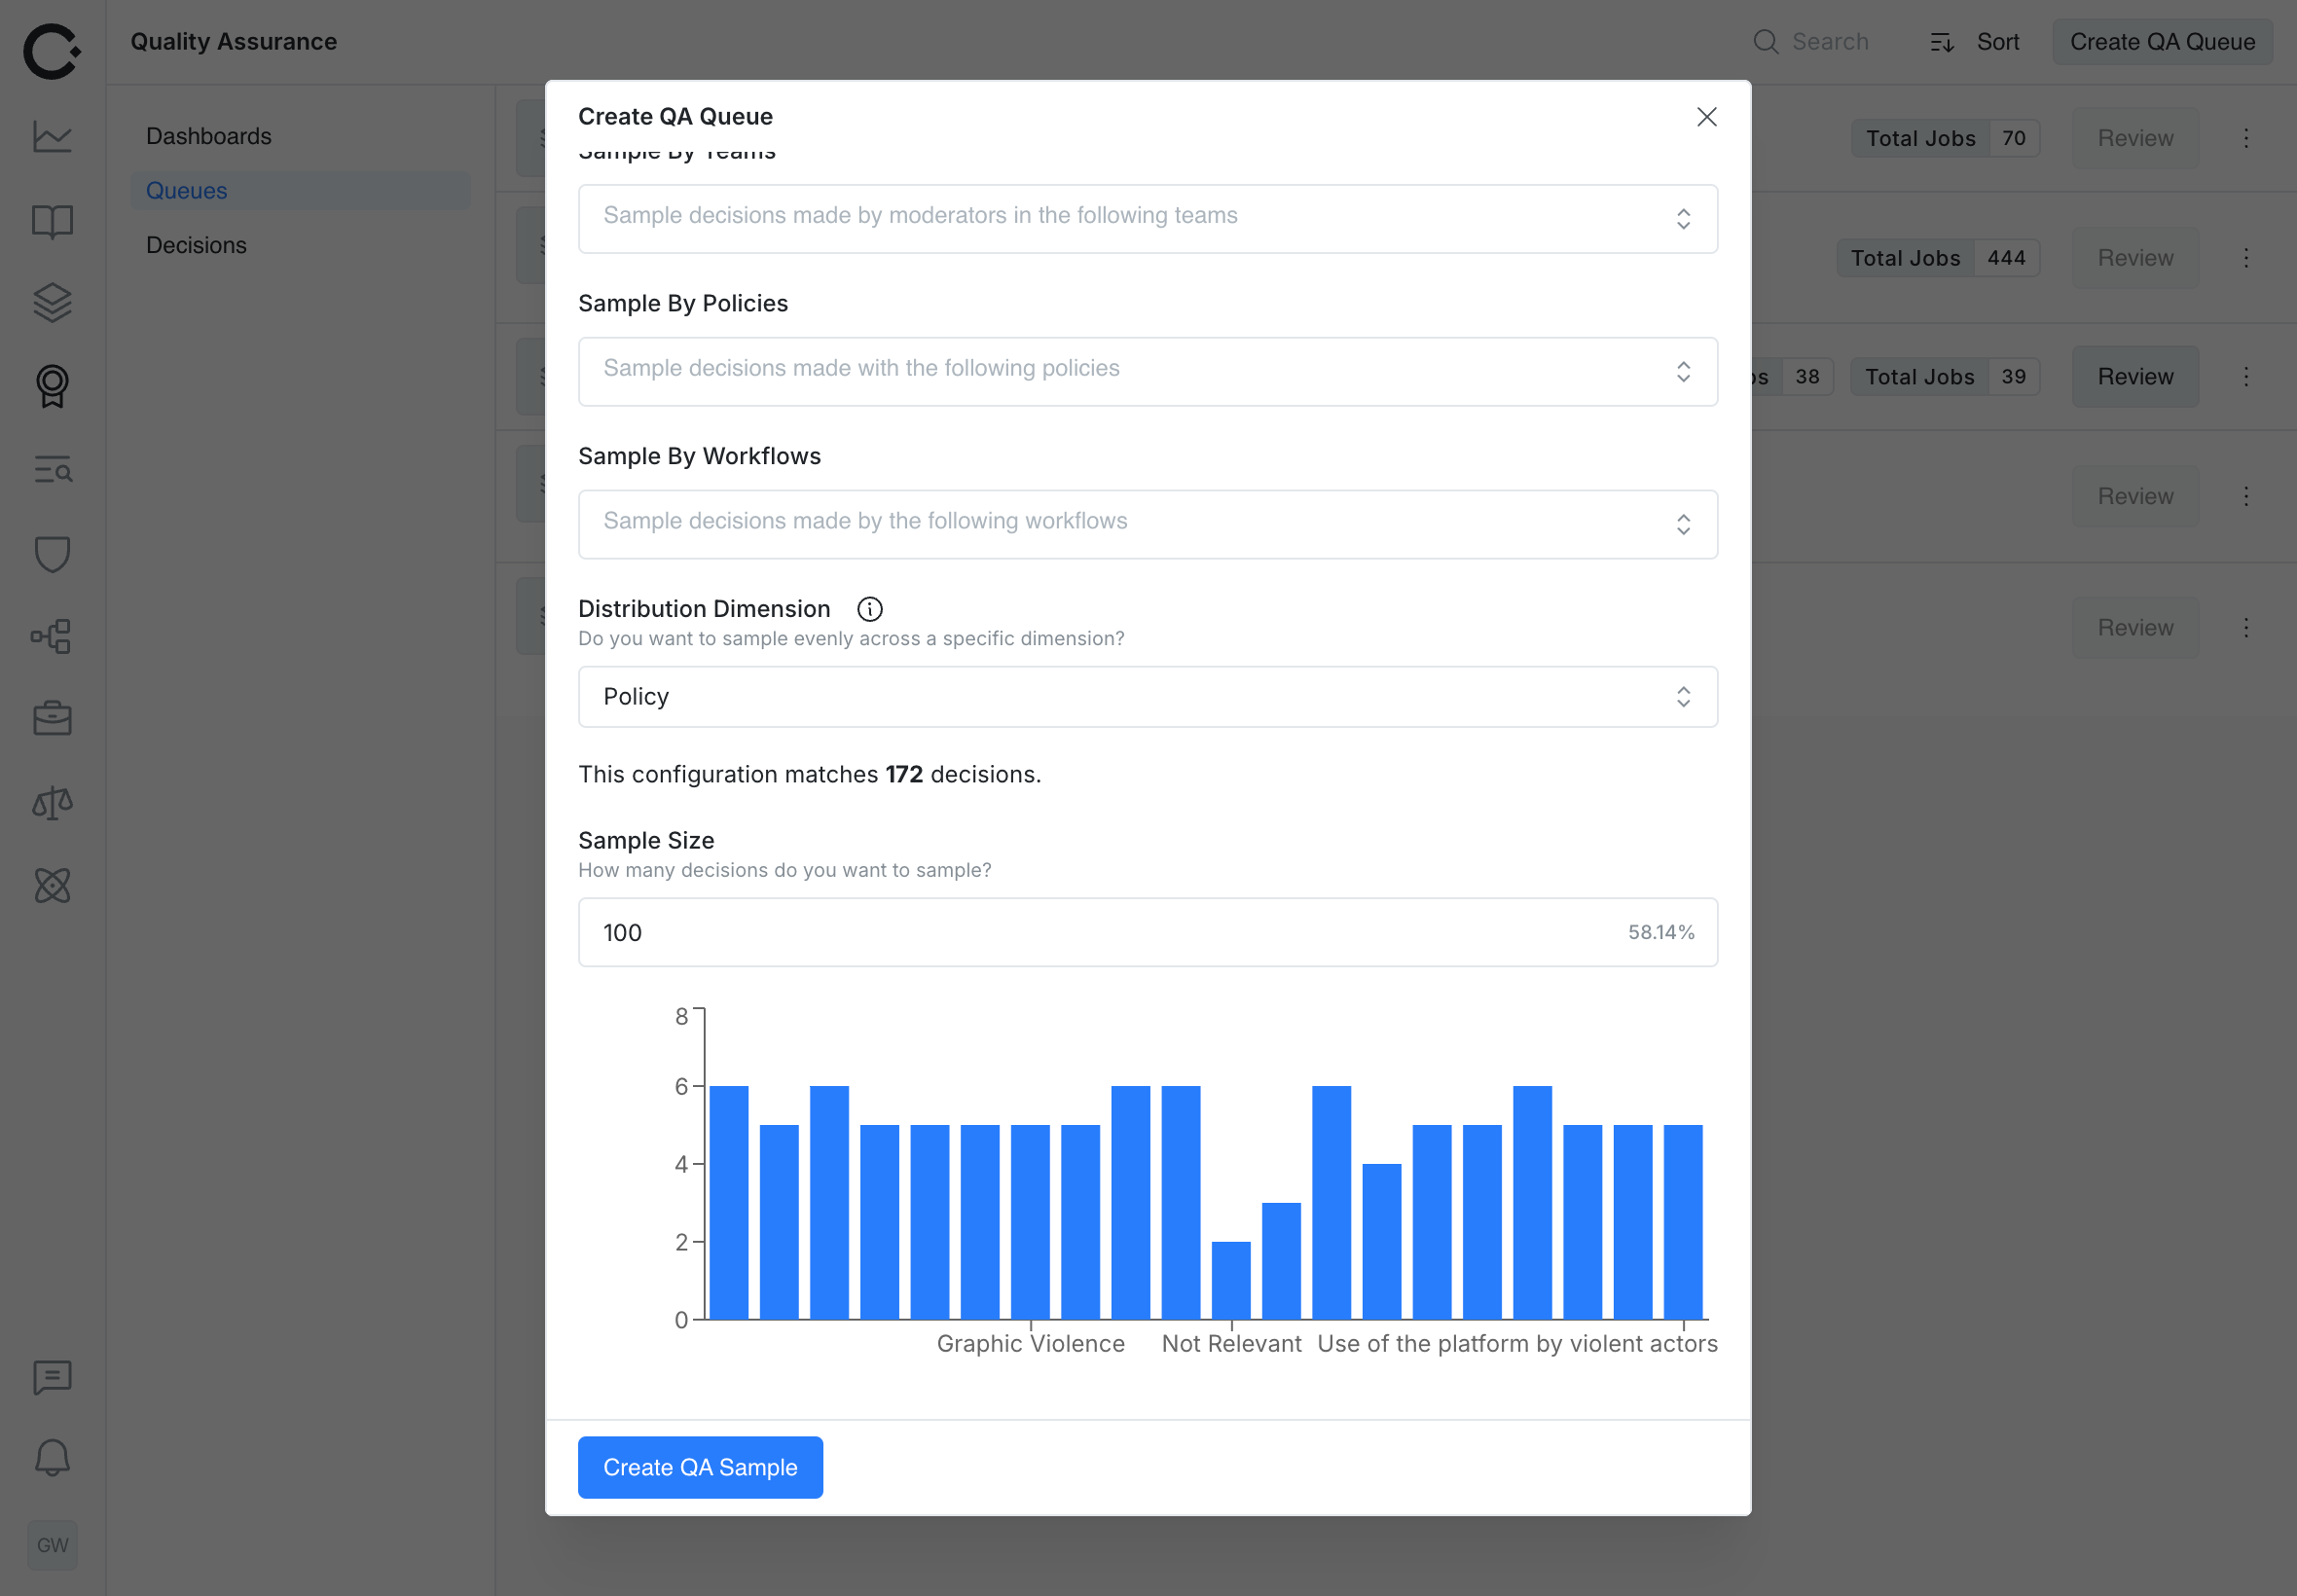
Task: Go to the Dashboards section
Action: 208,136
